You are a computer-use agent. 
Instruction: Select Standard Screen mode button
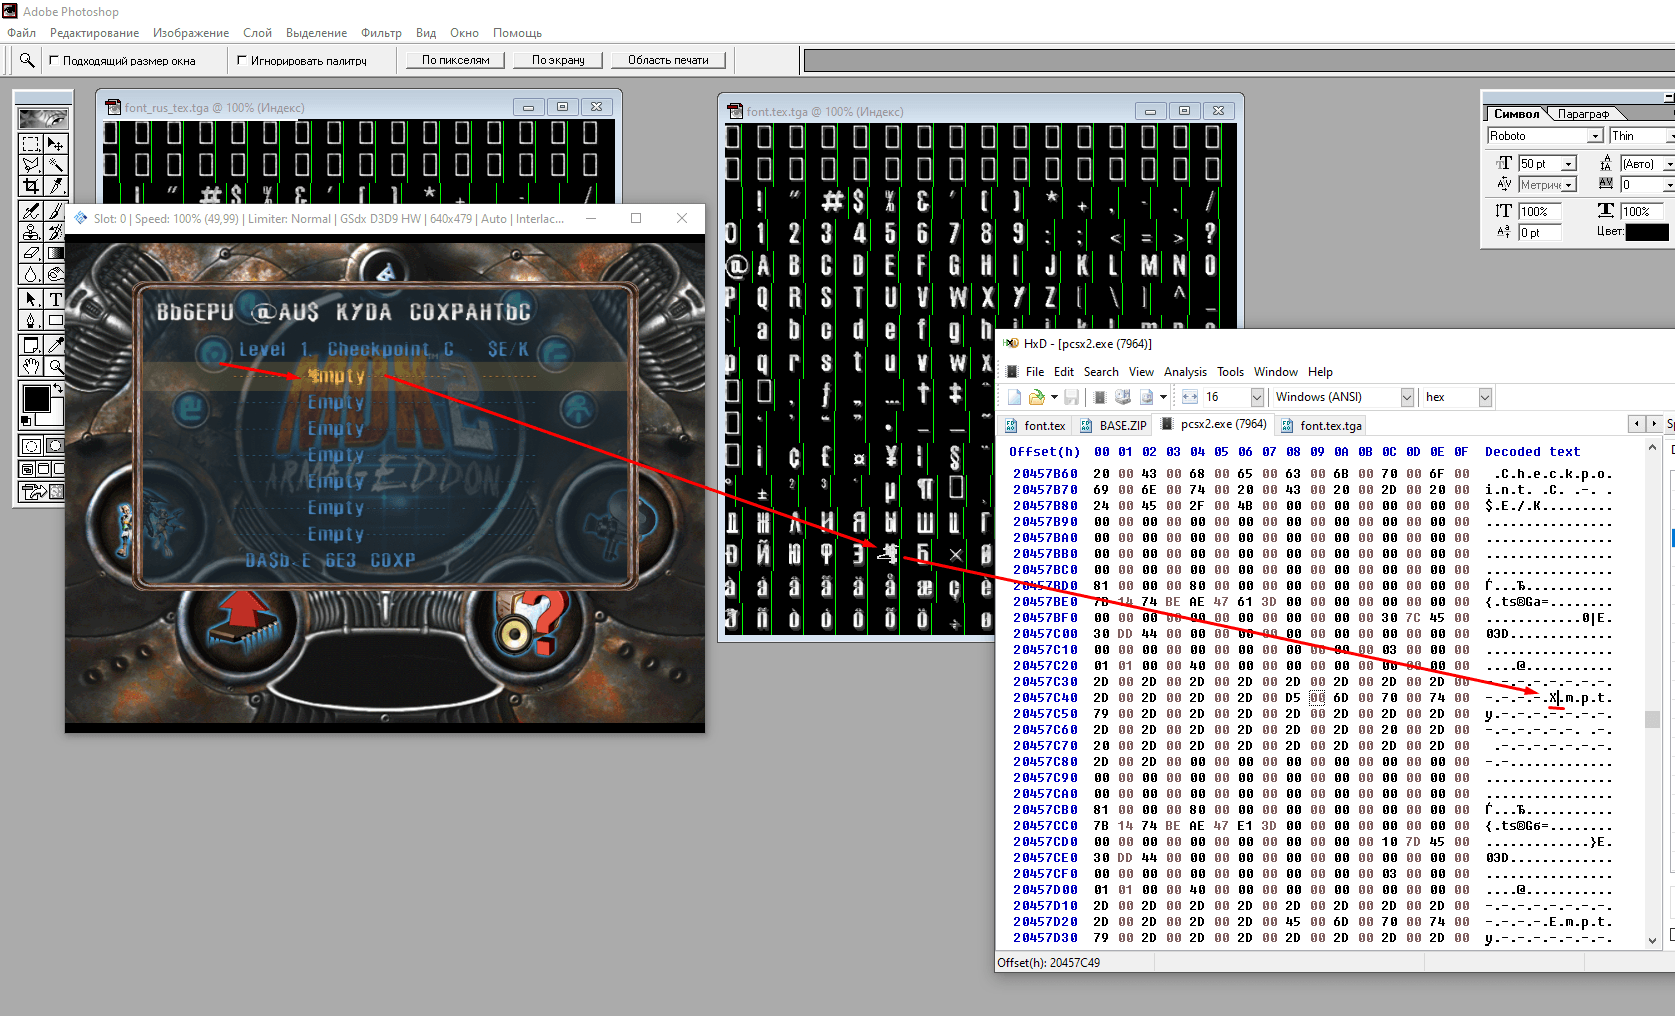pos(28,469)
